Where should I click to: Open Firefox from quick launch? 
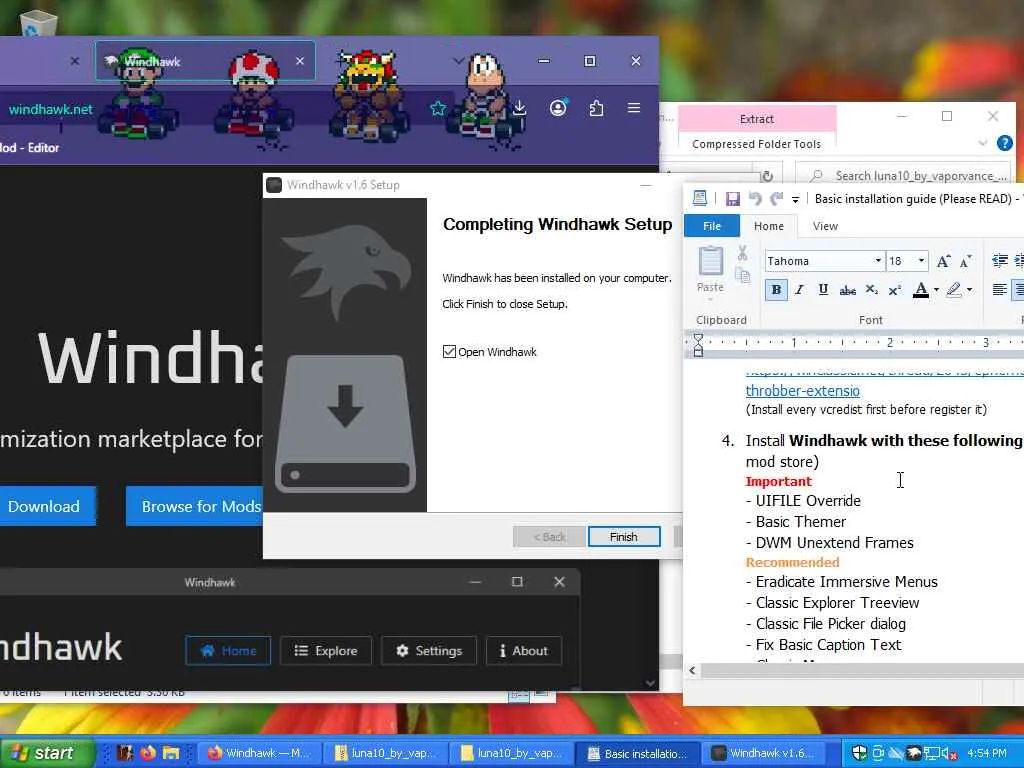(x=148, y=753)
